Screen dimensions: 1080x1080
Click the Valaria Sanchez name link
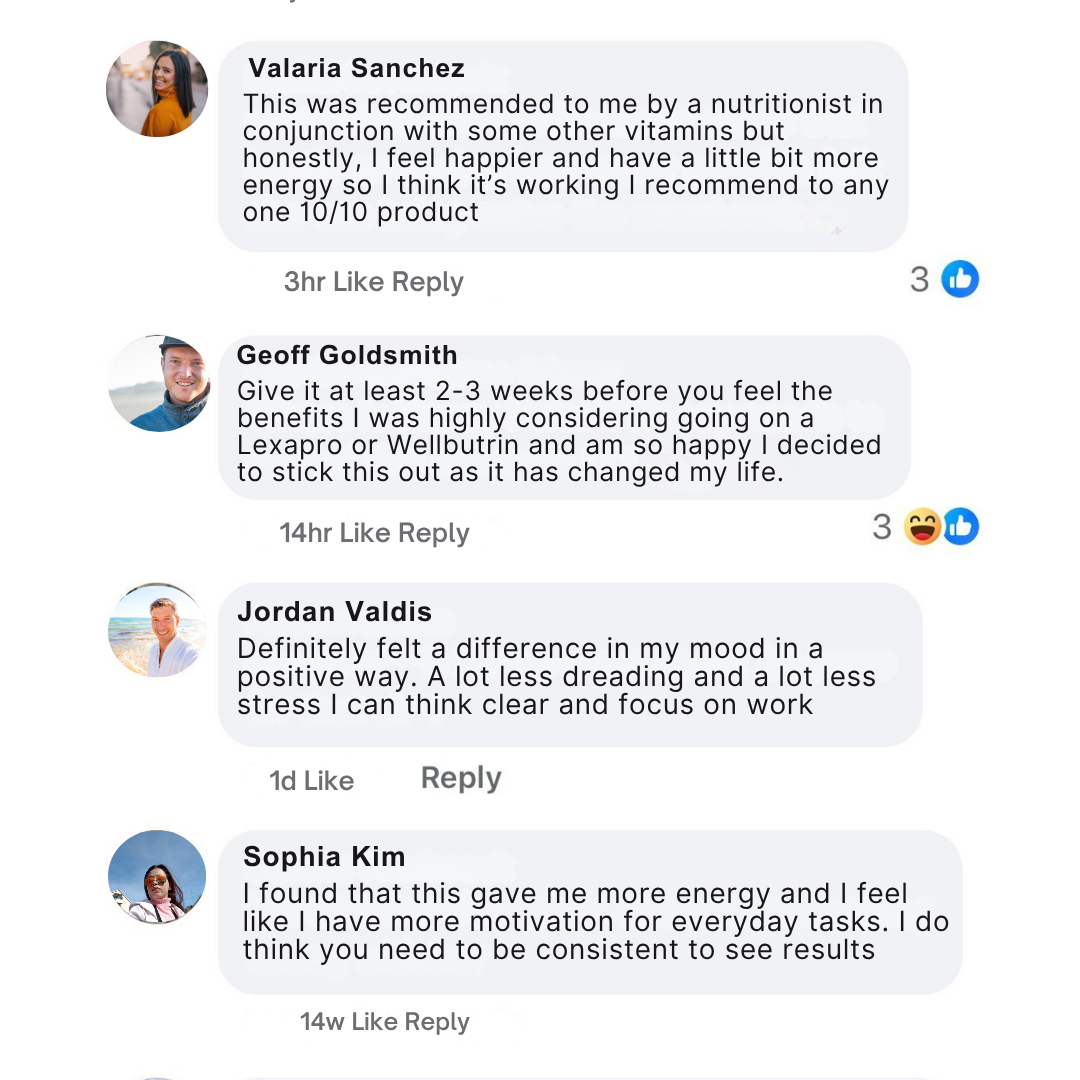coord(356,68)
